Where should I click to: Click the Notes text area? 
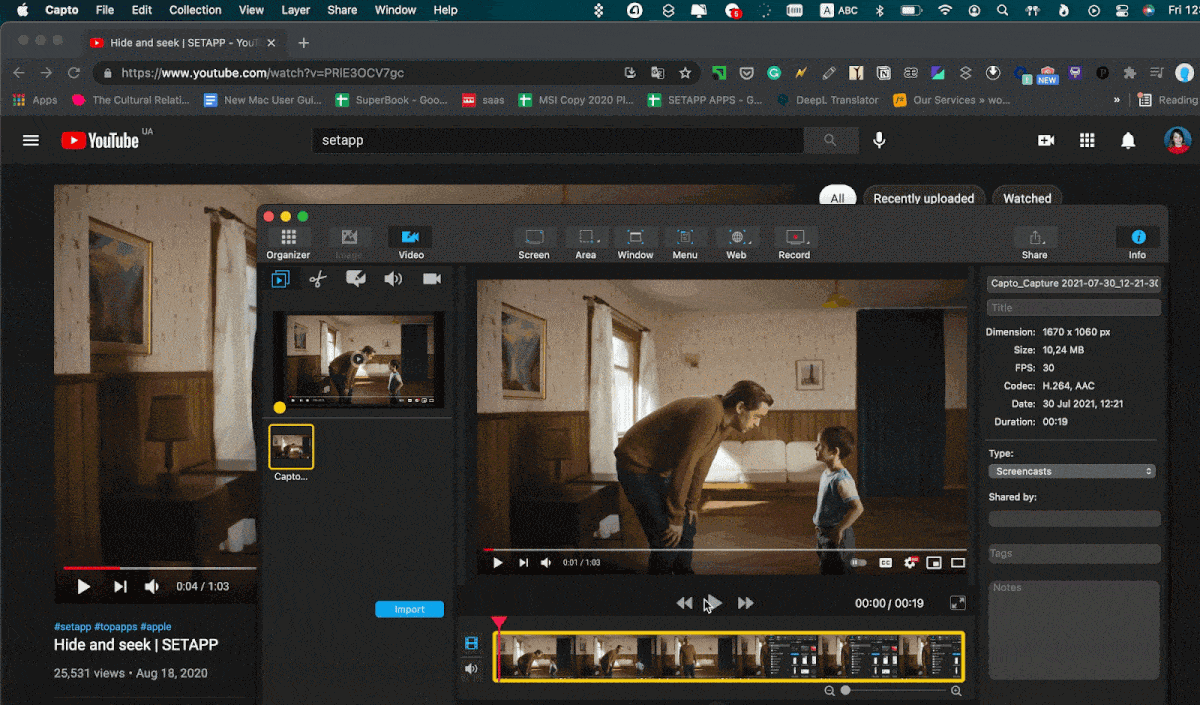[x=1074, y=629]
